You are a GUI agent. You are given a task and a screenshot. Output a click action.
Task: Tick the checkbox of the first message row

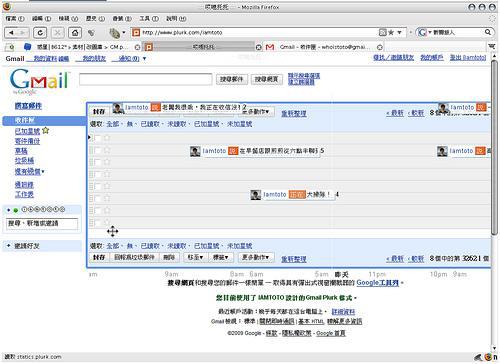click(98, 138)
